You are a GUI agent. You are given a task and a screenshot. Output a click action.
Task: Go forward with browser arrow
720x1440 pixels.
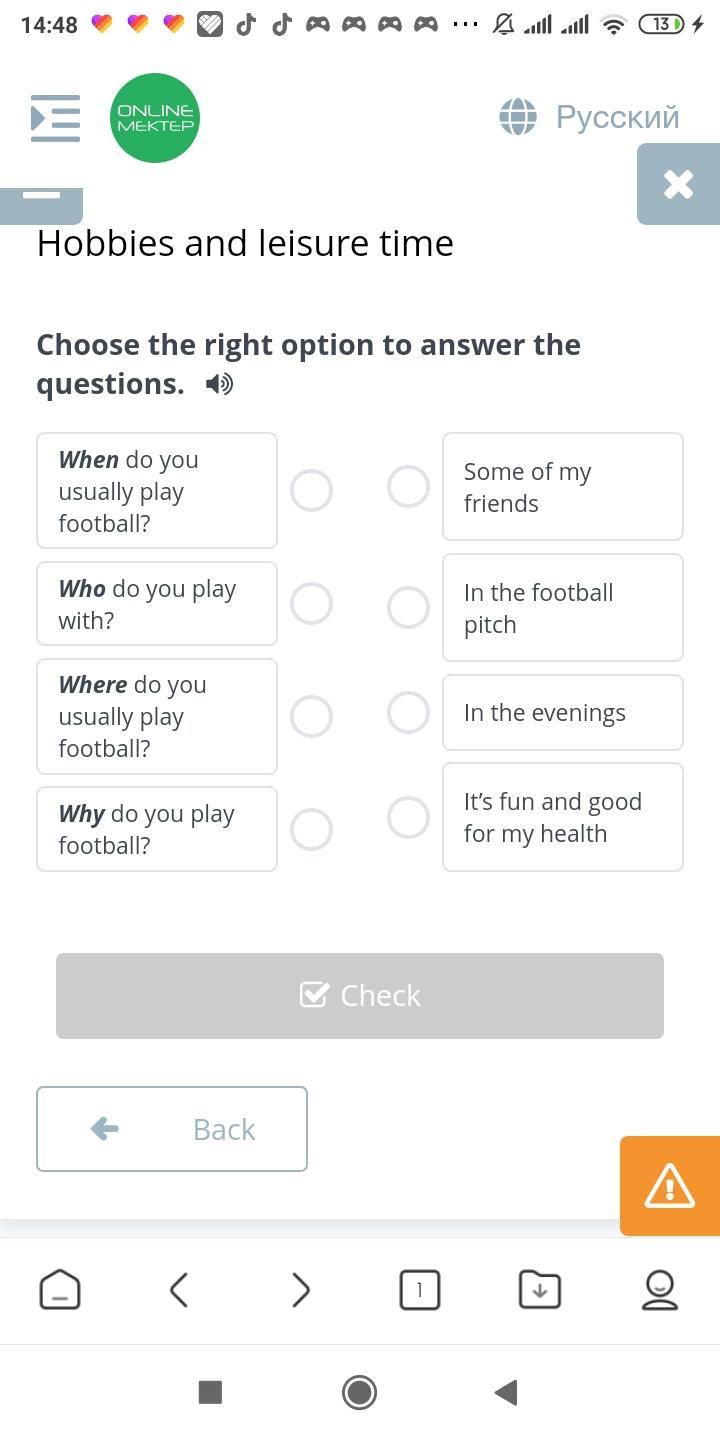[x=300, y=1290]
